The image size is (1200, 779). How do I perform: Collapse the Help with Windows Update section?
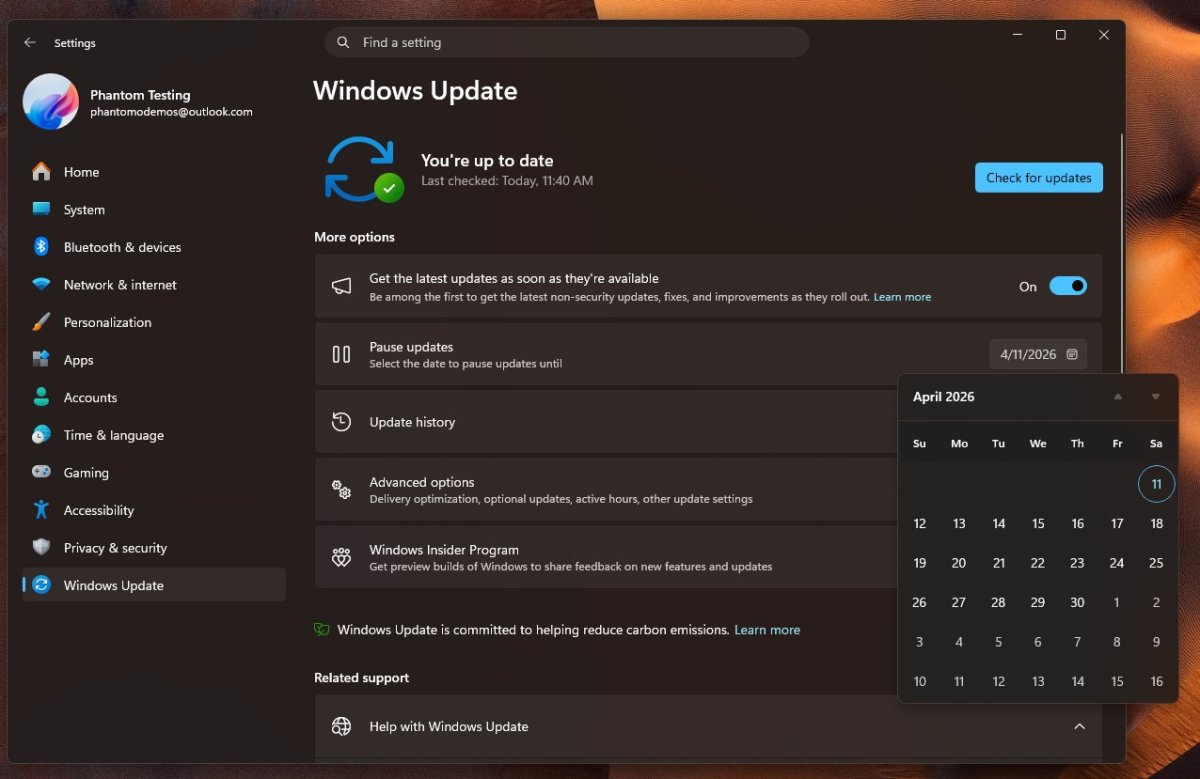[1079, 727]
